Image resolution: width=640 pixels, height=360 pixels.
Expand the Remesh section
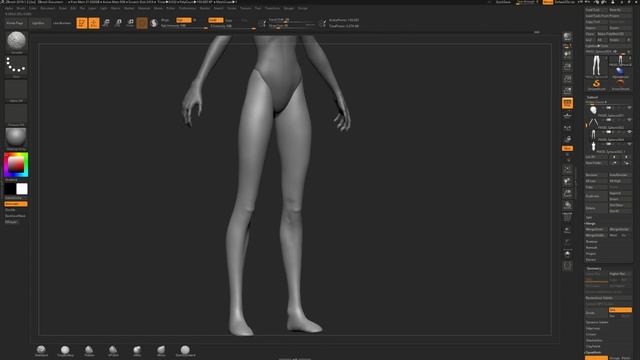pos(591,247)
